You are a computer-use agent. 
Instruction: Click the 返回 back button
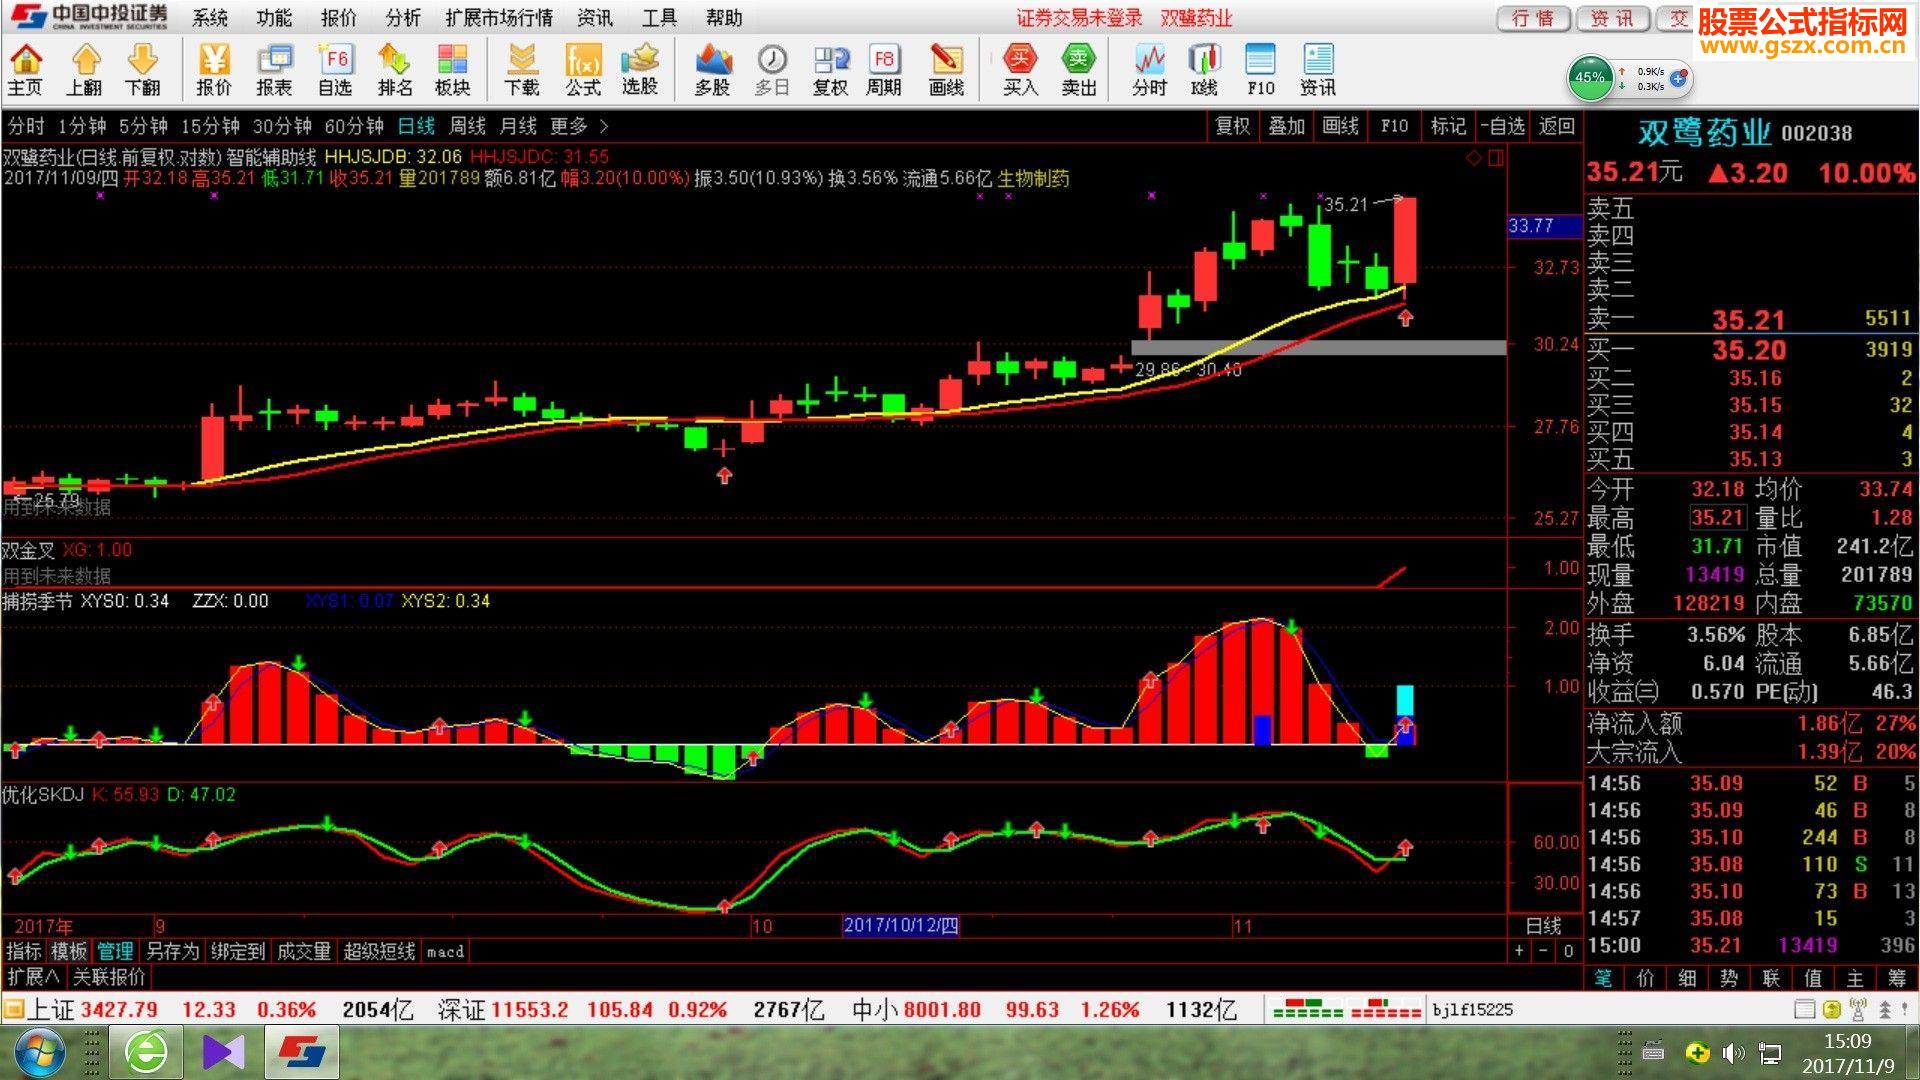click(x=1556, y=126)
